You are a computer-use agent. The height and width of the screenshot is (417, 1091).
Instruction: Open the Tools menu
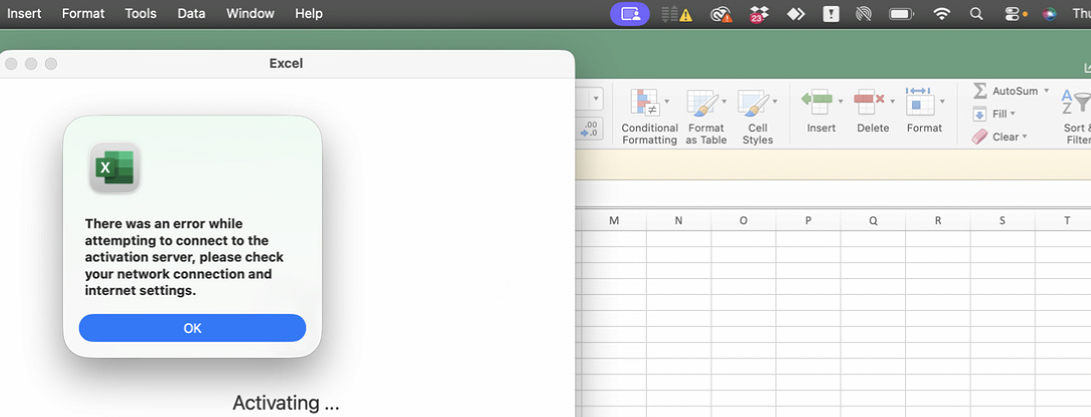141,13
